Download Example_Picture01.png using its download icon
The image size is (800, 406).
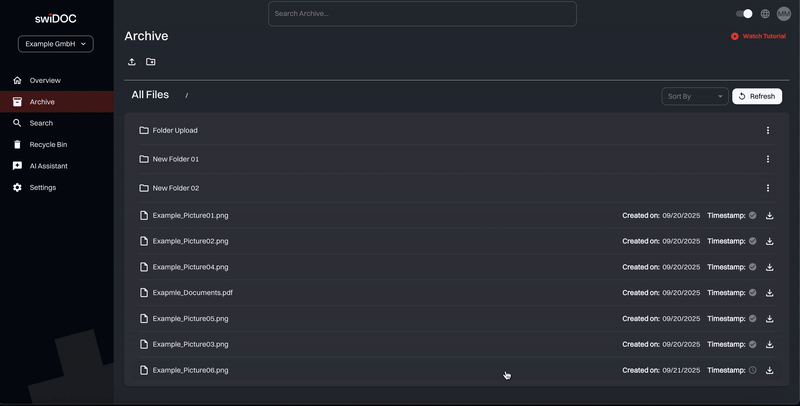pos(769,215)
